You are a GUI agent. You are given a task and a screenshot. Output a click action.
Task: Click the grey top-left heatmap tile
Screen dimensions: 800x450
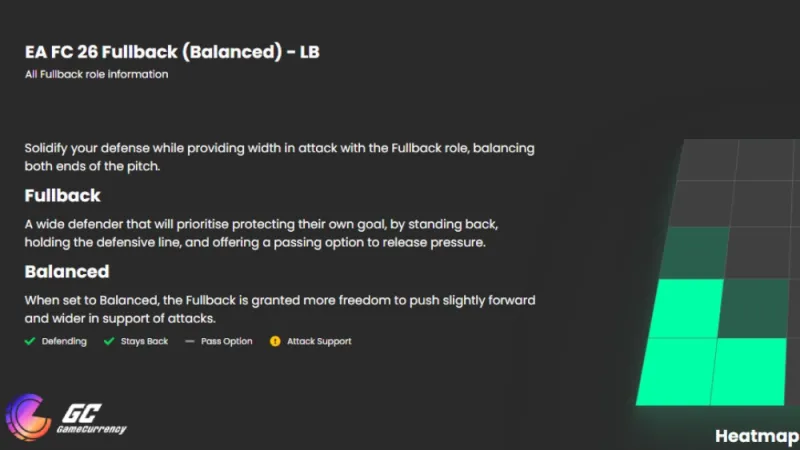point(708,160)
